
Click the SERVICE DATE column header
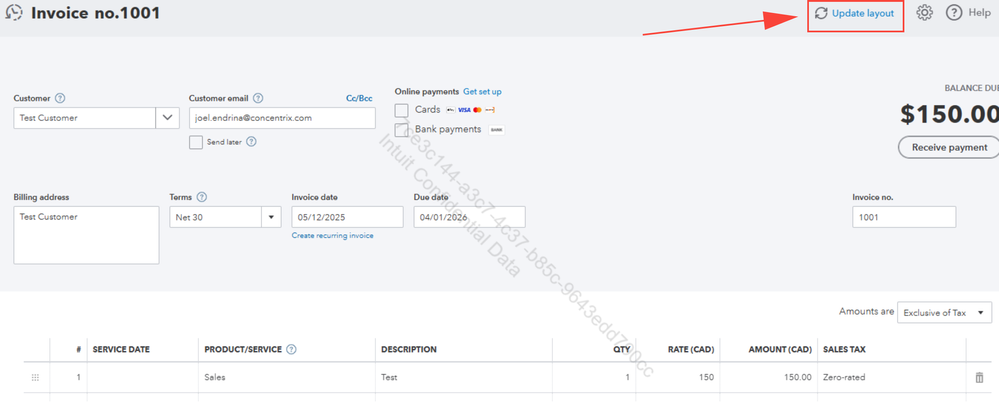(121, 350)
